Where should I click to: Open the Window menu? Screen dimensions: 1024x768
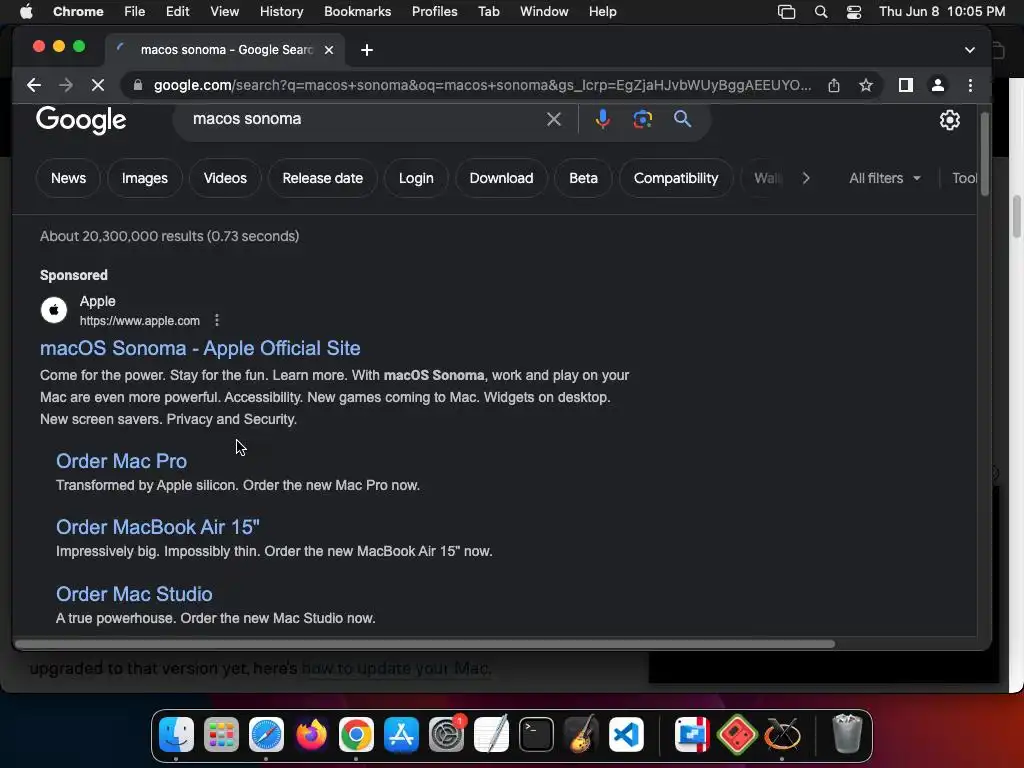click(x=544, y=12)
